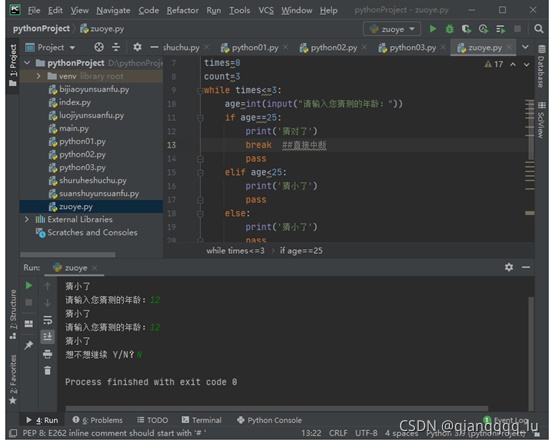The image size is (554, 445).
Task: Click the UTF-8 encoding indicator
Action: point(366,433)
